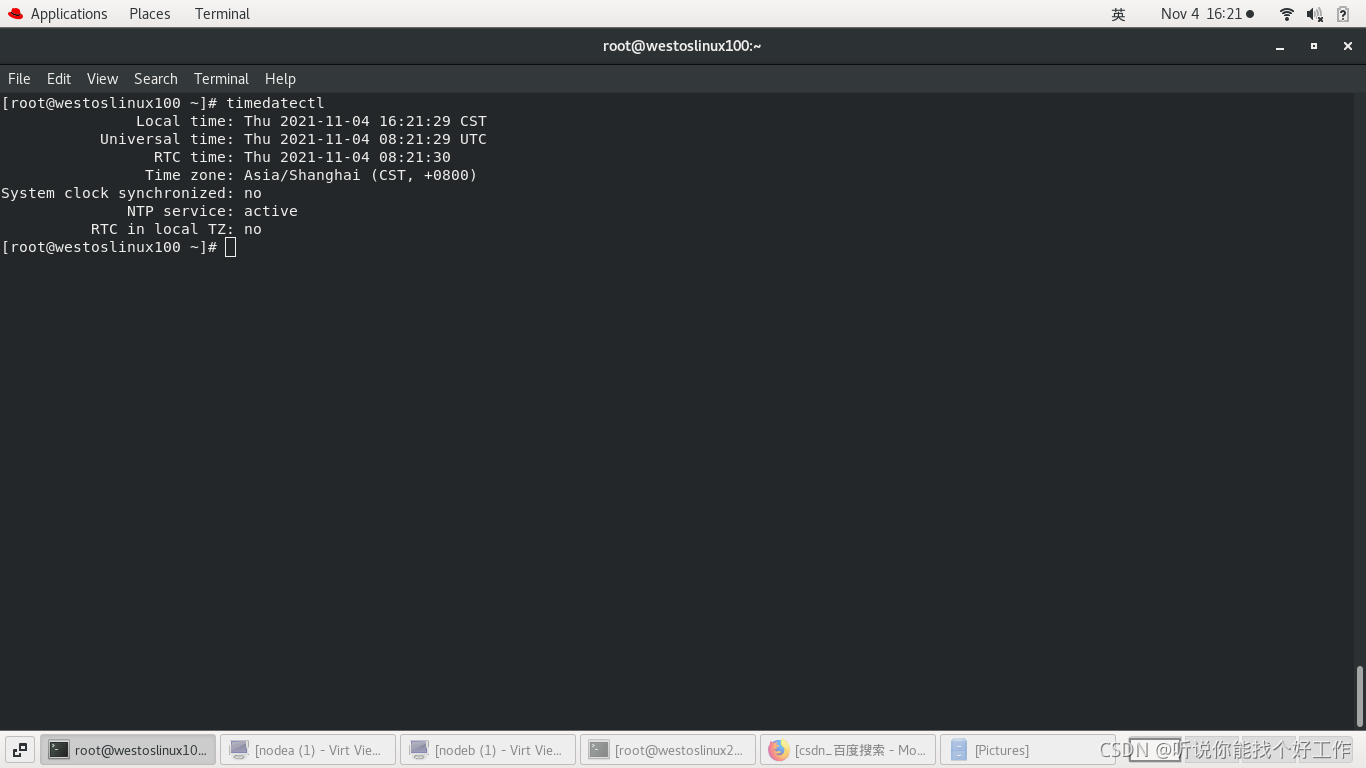This screenshot has width=1366, height=768.
Task: Click the Wi-Fi network icon
Action: coord(1287,14)
